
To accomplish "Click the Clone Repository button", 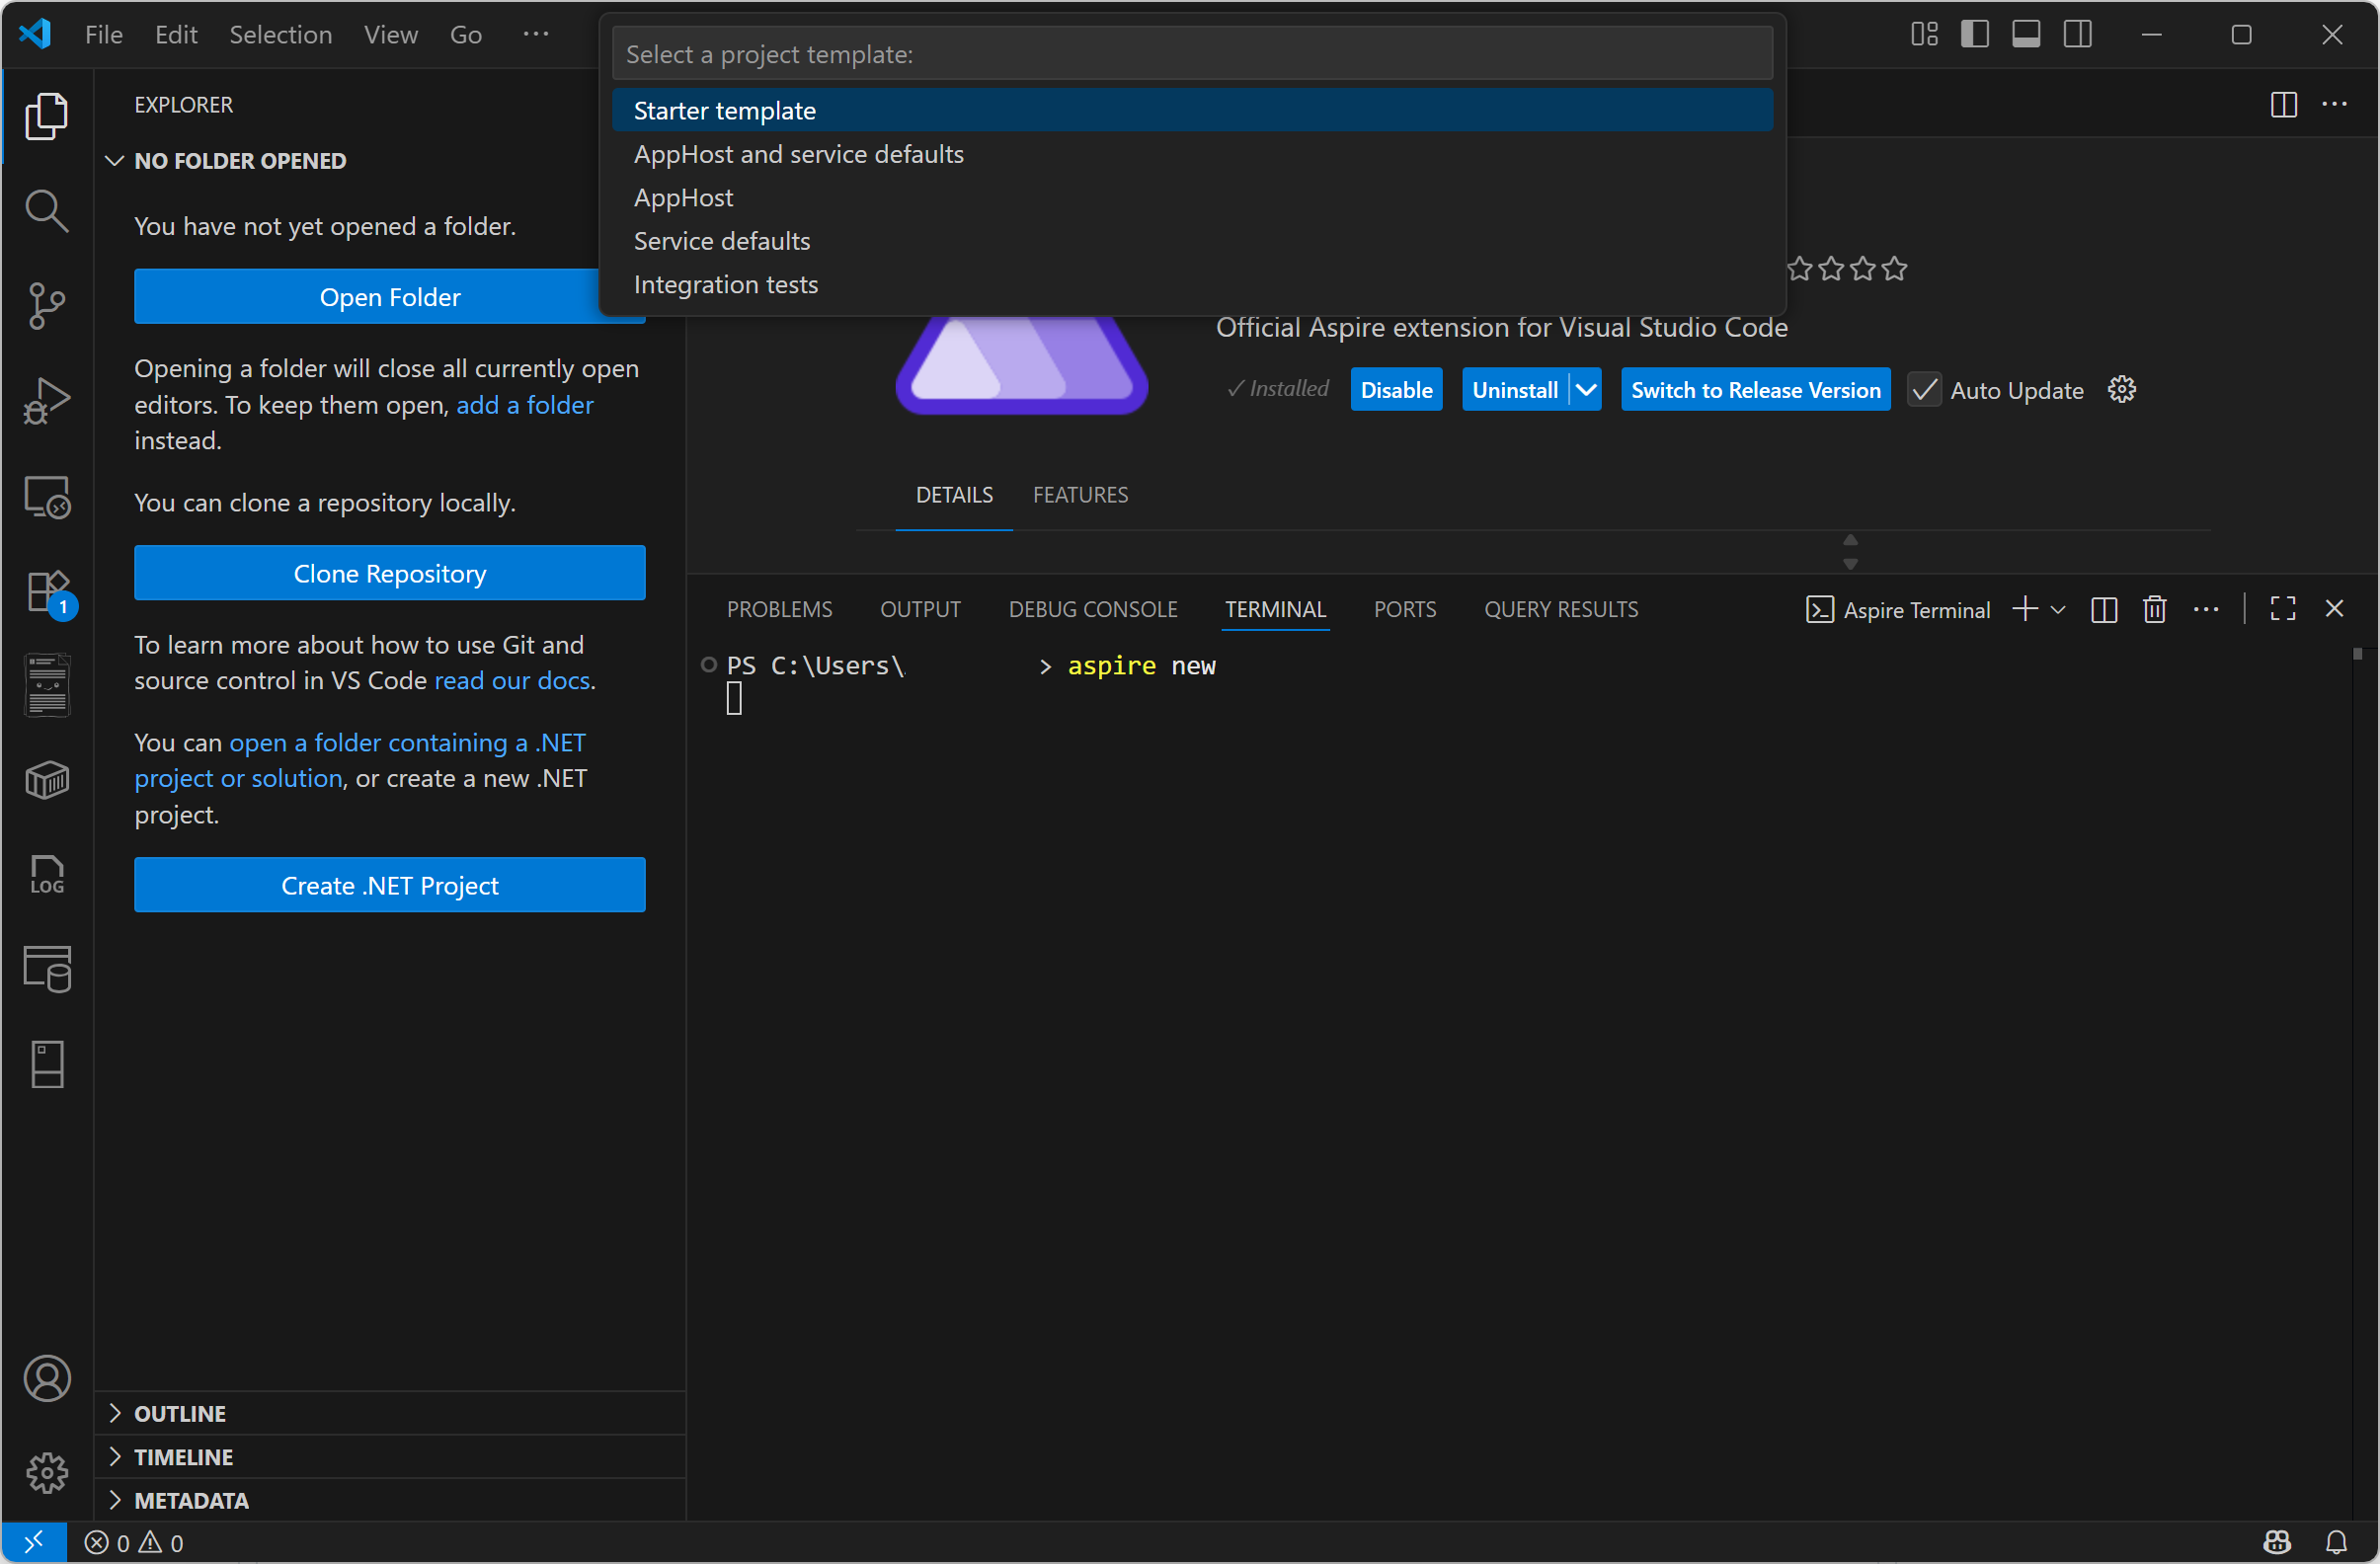I will (389, 573).
